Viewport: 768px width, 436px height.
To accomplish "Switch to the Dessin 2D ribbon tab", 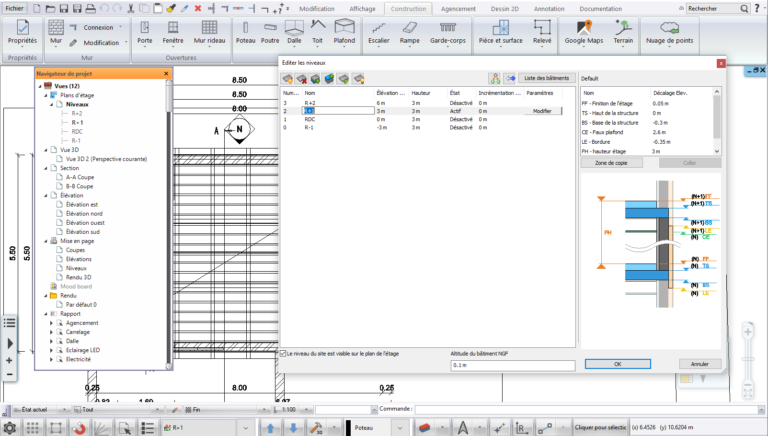I will (x=504, y=9).
